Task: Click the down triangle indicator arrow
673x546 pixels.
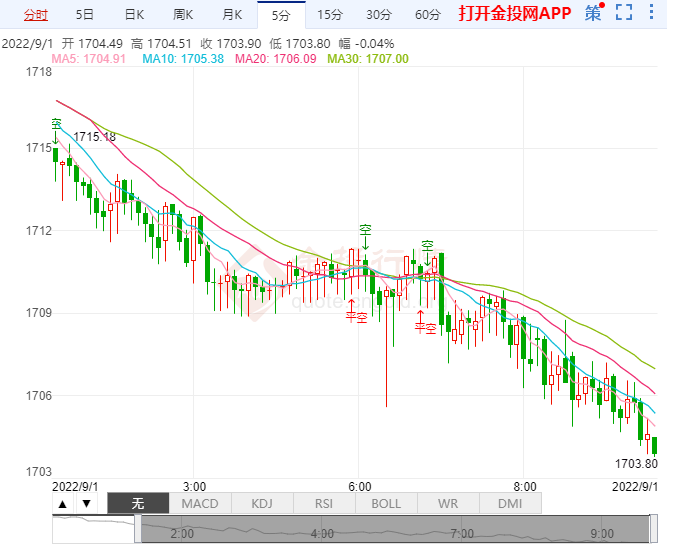Action: pyautogui.click(x=87, y=504)
